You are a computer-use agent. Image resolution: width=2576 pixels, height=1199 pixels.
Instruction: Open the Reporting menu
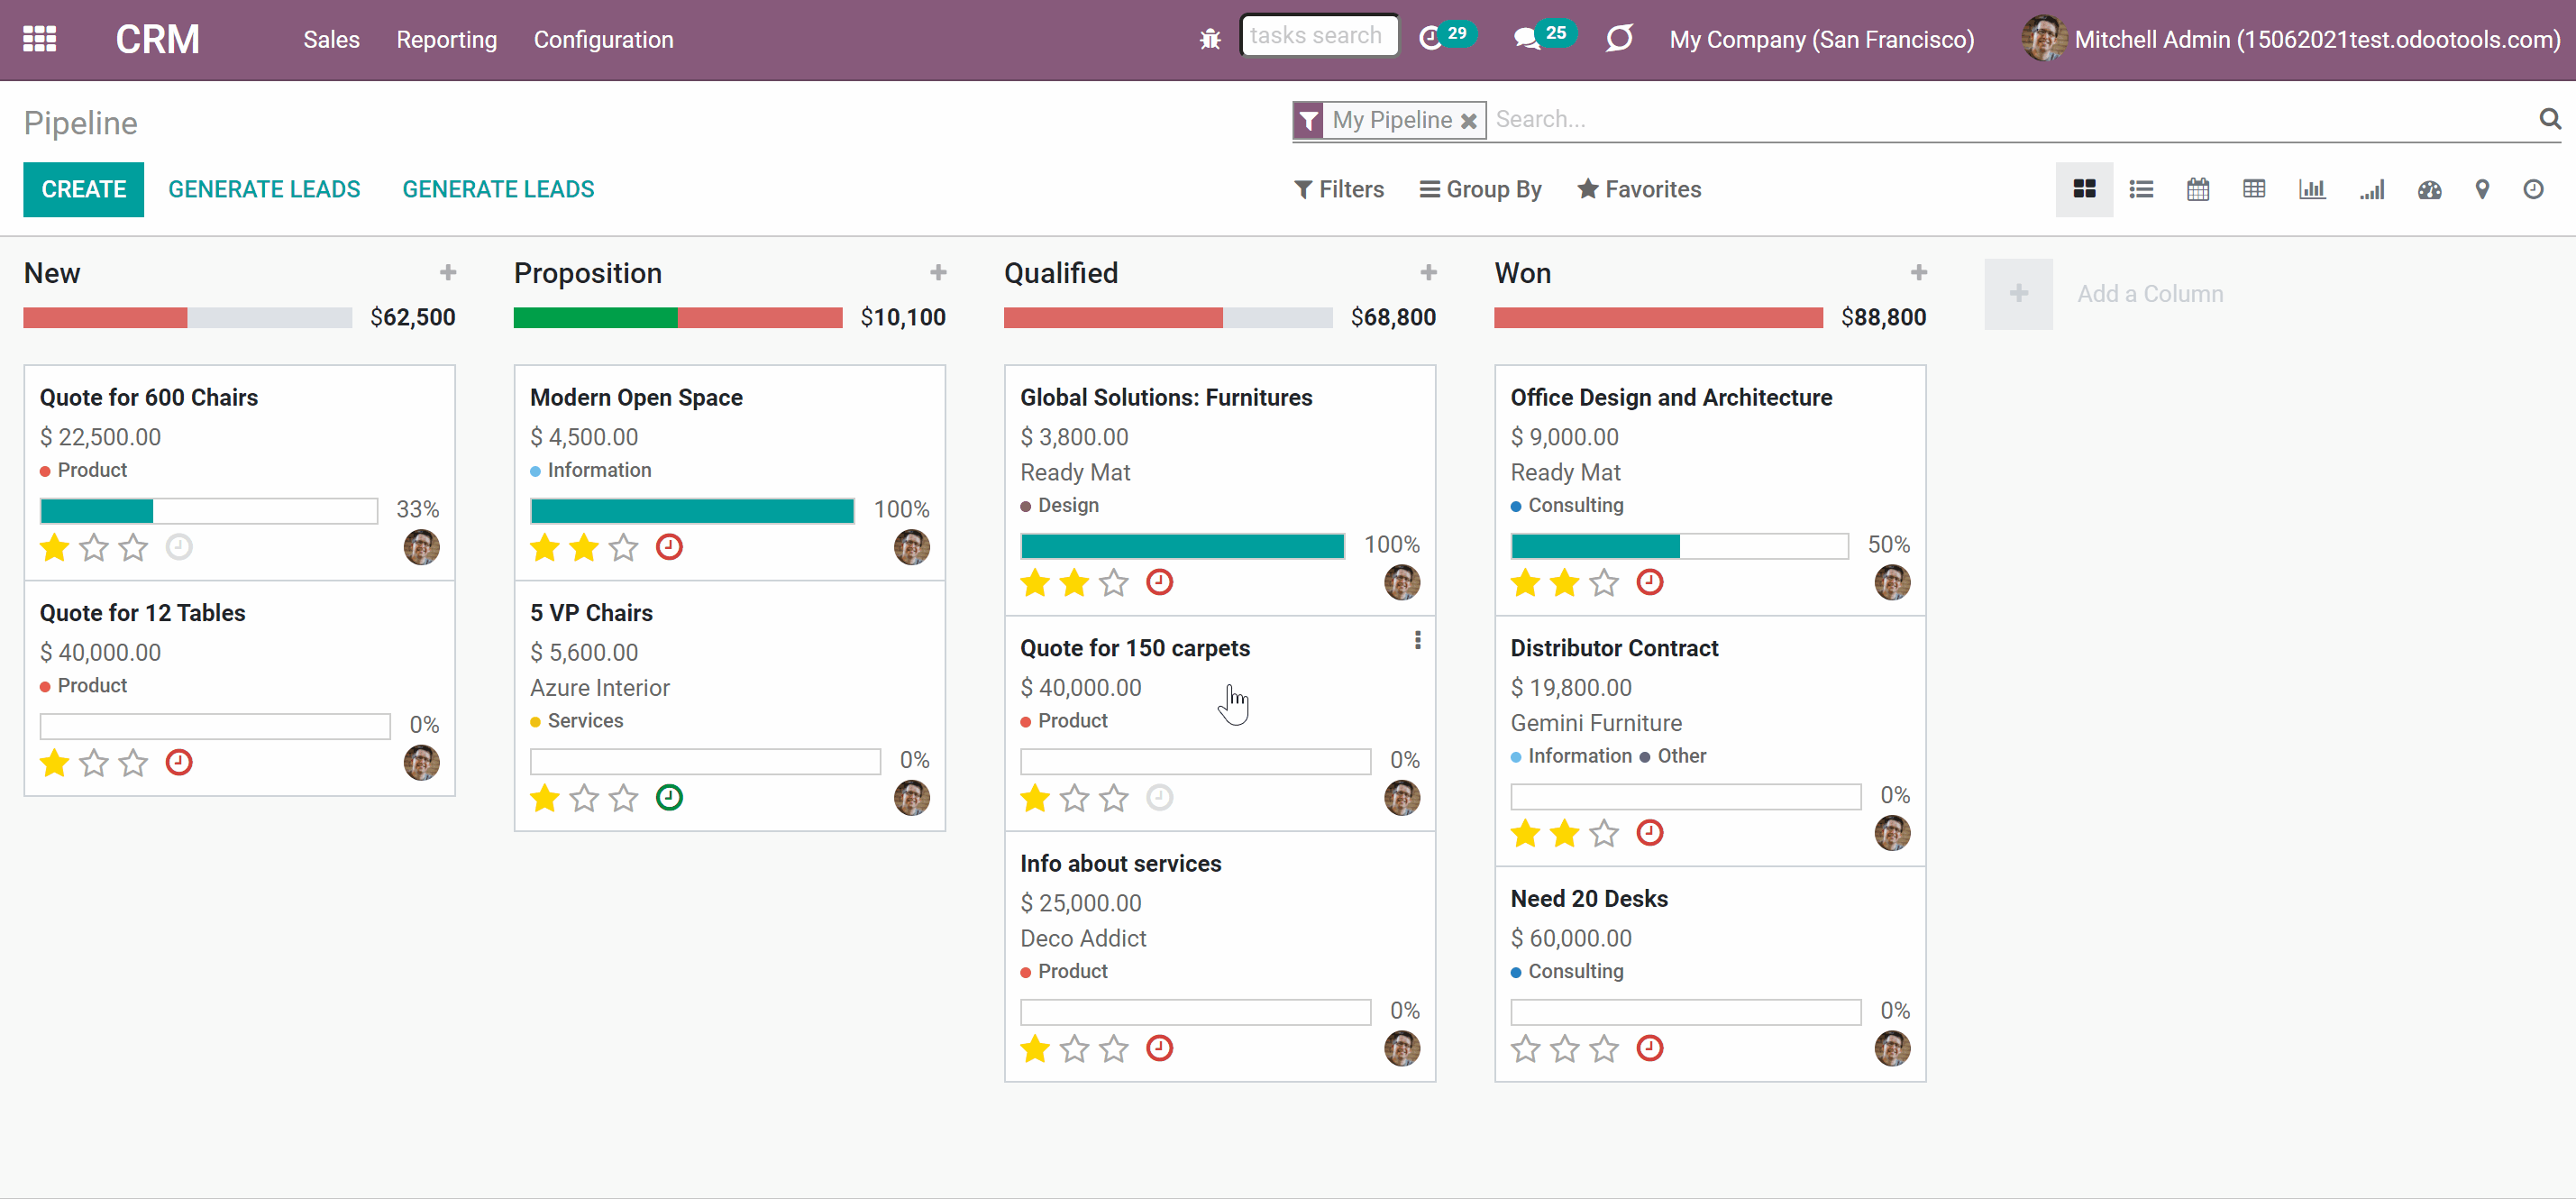click(446, 39)
